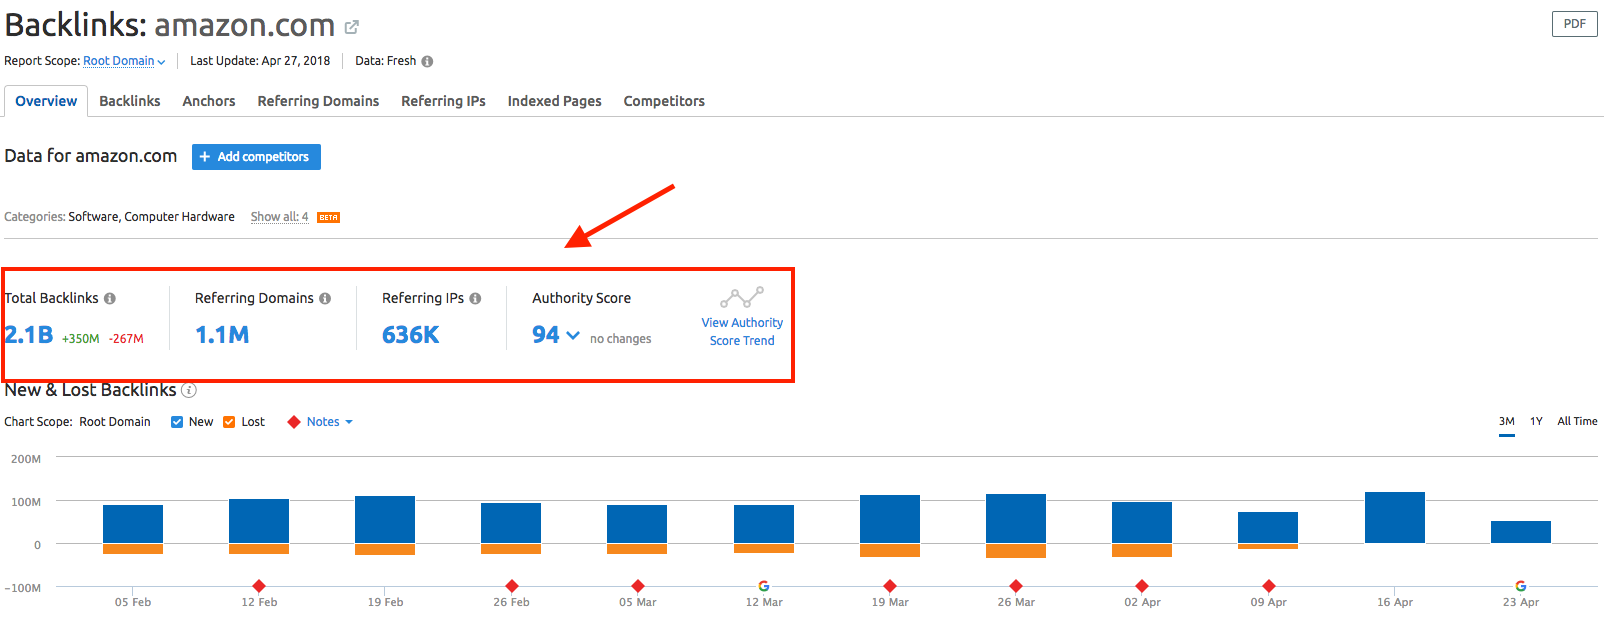1604x634 pixels.
Task: Expand Show all: 4 categories
Action: tap(279, 217)
